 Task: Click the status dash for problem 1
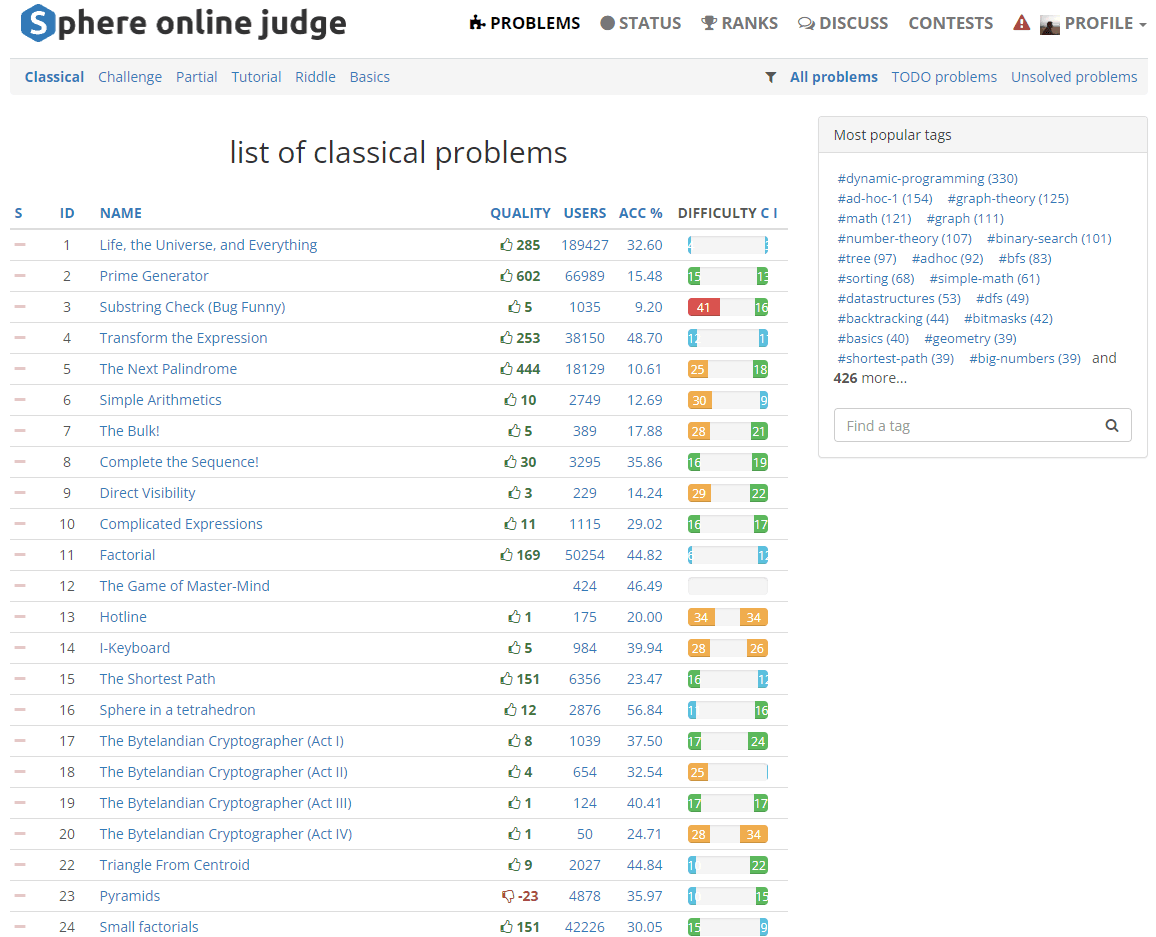pos(20,245)
